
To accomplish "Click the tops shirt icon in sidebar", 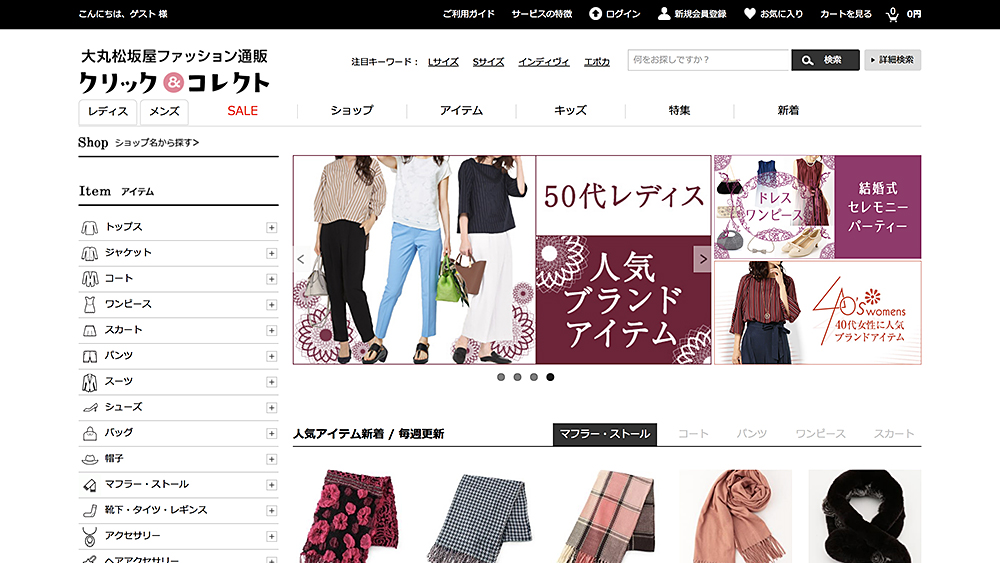I will click(89, 227).
